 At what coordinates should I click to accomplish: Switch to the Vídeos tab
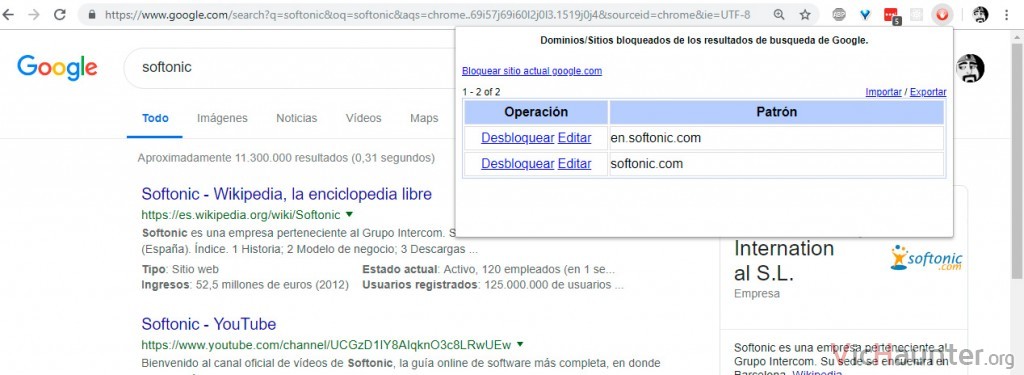[364, 118]
